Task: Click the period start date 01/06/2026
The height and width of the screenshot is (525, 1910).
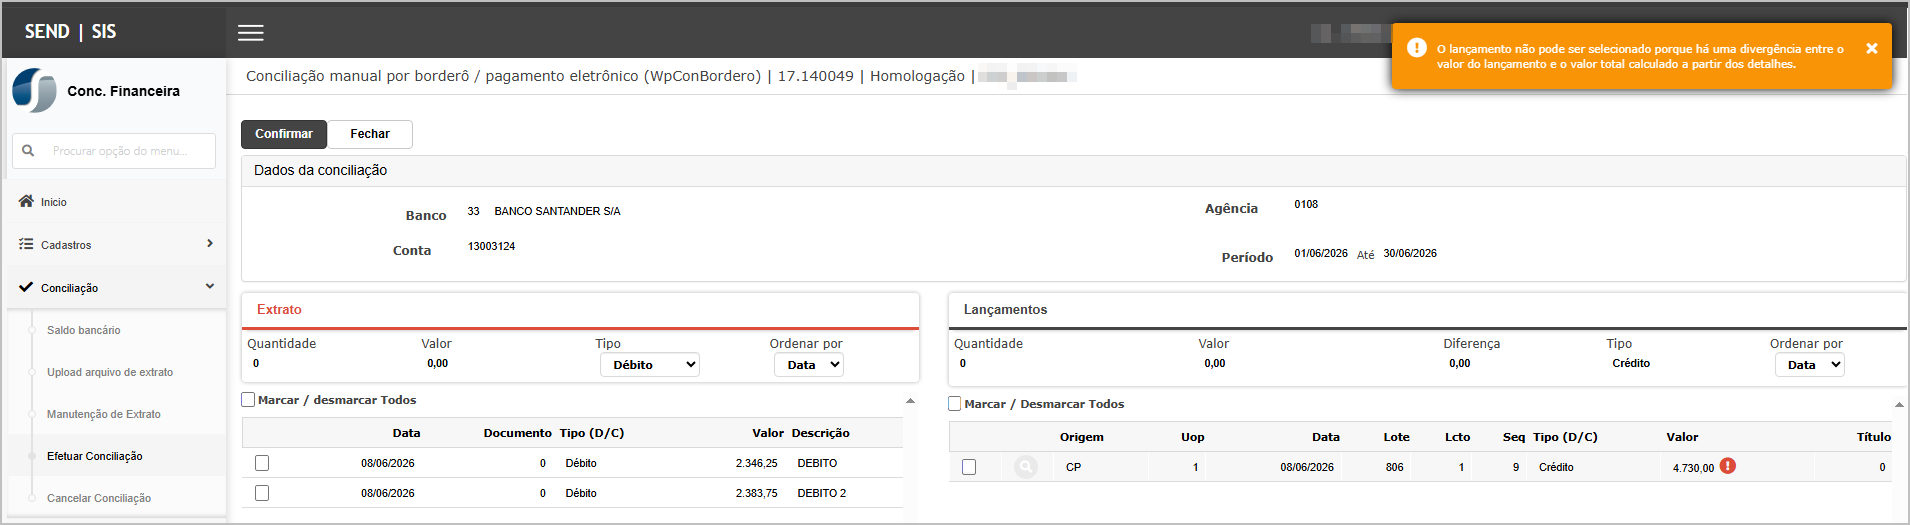Action: point(1321,253)
